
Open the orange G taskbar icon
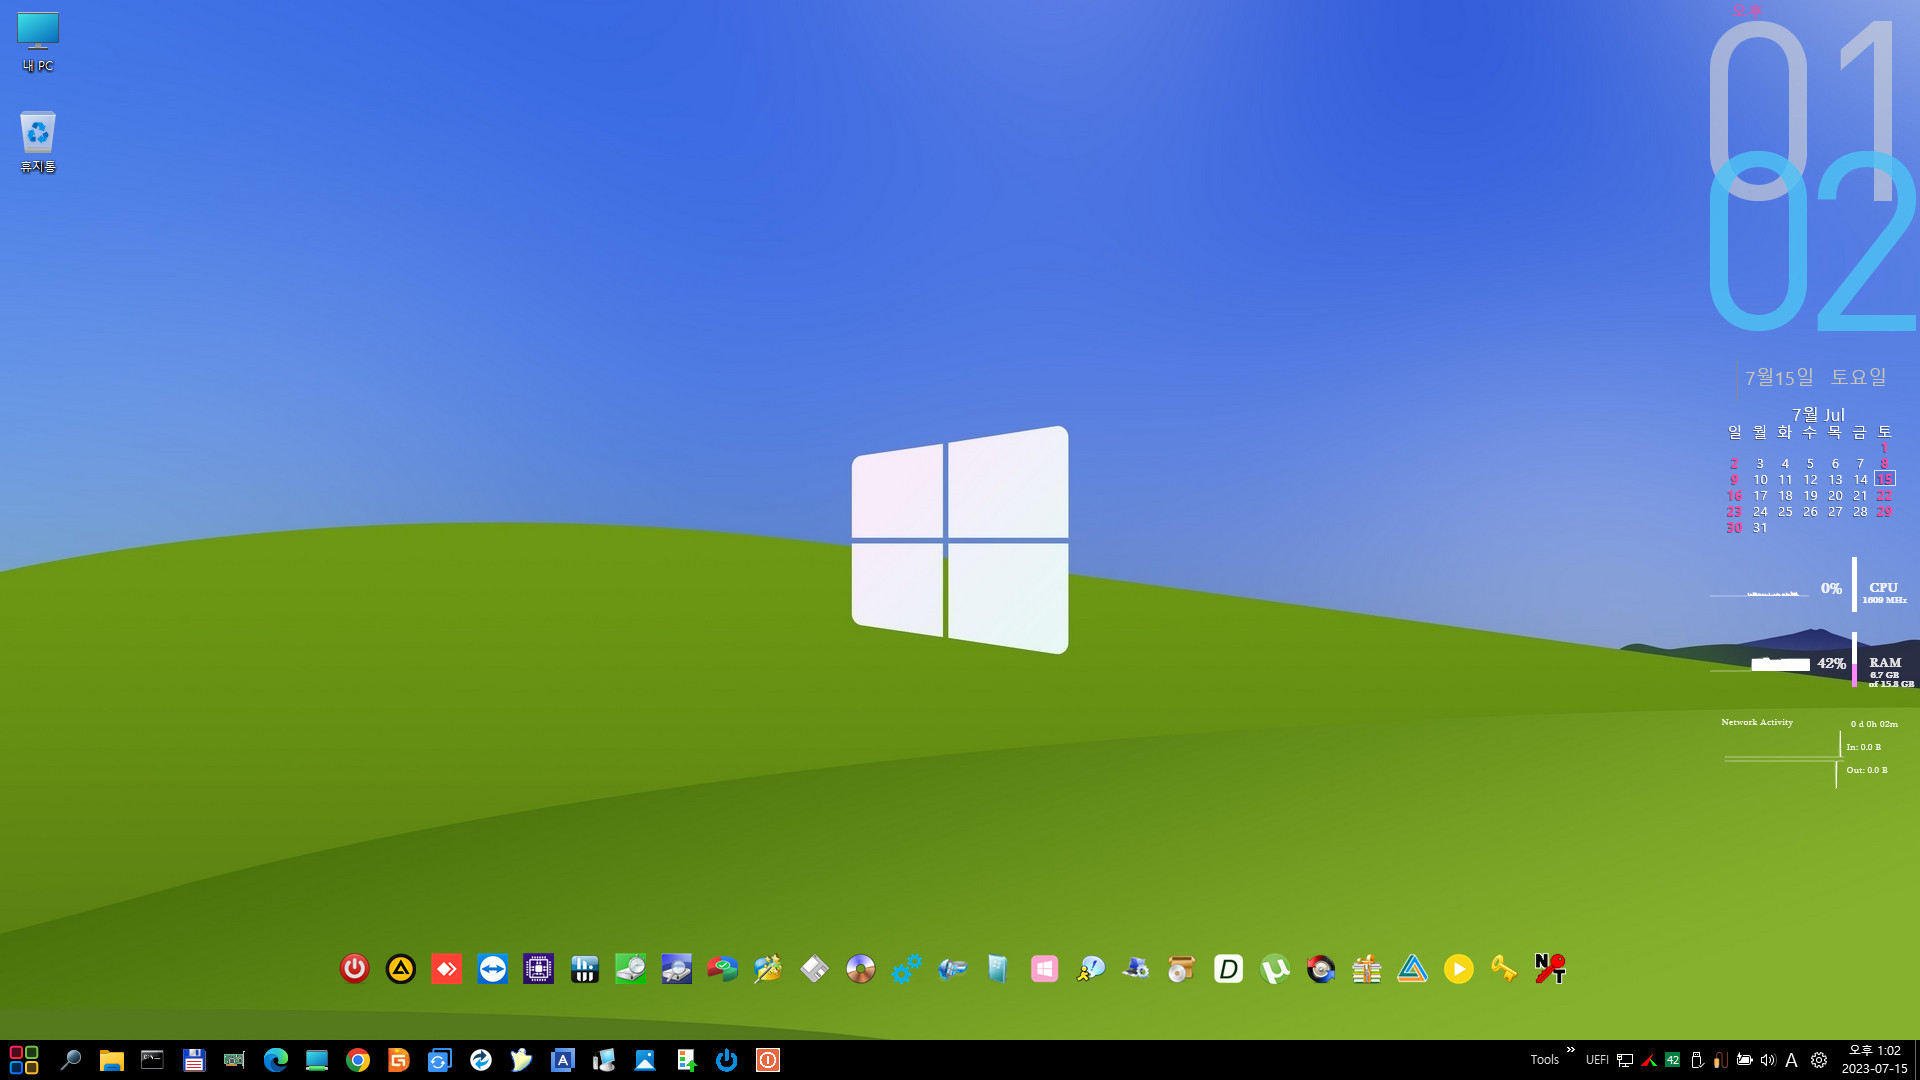[399, 1060]
